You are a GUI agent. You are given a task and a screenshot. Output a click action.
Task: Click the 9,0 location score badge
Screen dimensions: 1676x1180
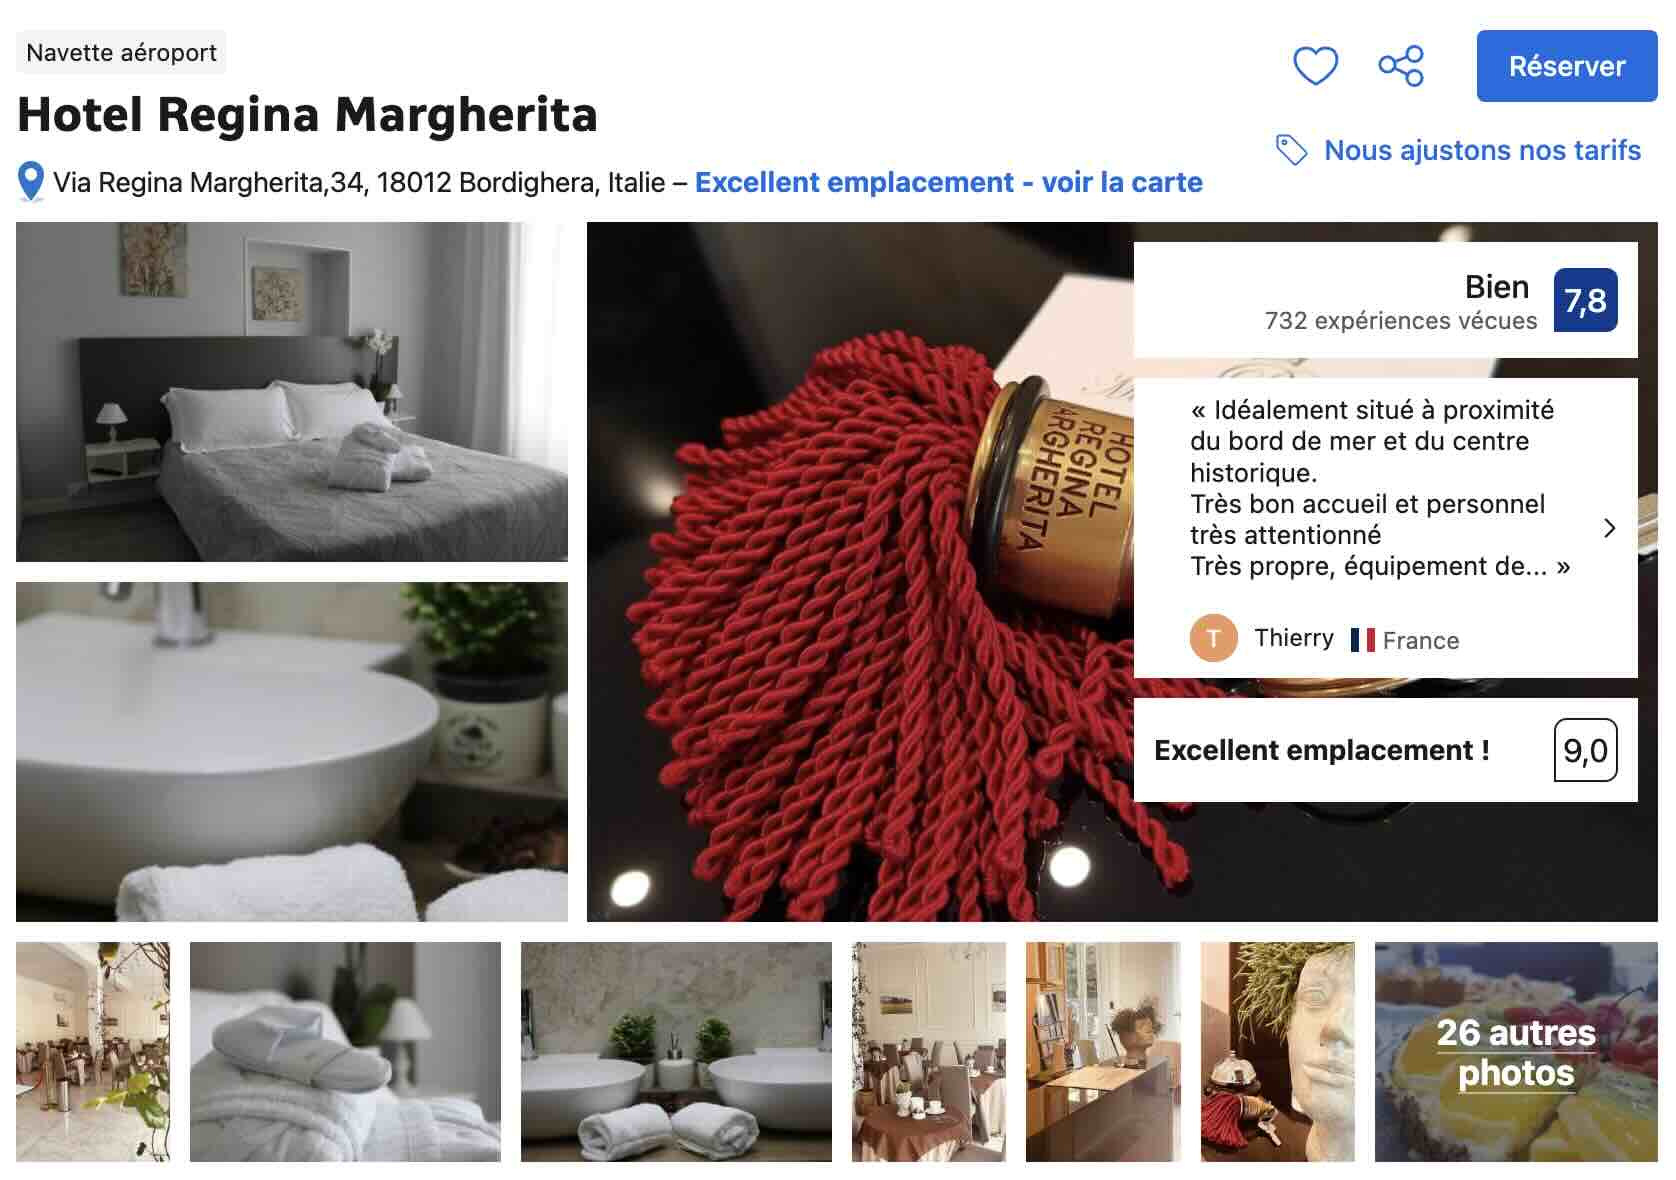click(x=1585, y=750)
